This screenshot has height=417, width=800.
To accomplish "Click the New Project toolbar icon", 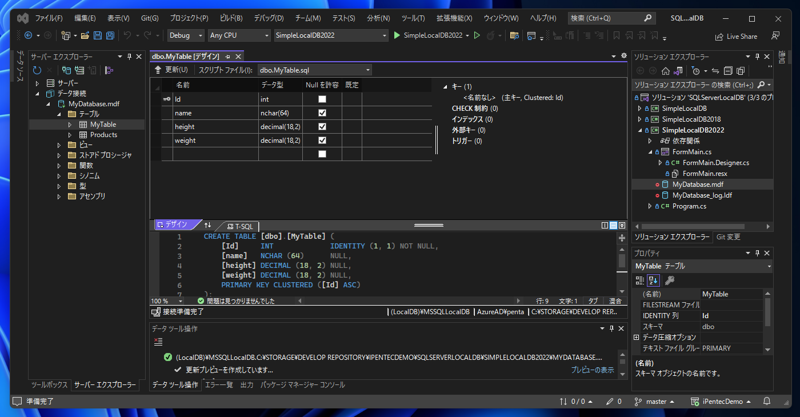I will (65, 36).
